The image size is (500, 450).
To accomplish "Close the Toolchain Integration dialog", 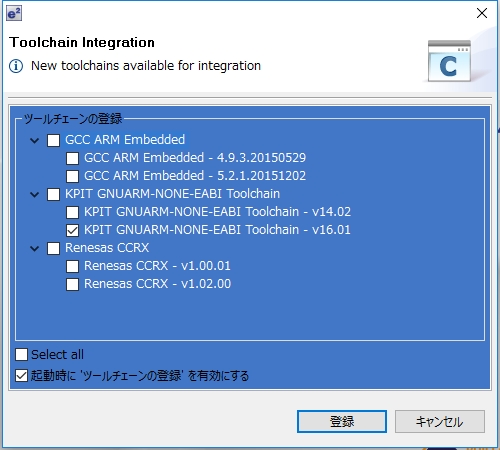I will tap(482, 13).
